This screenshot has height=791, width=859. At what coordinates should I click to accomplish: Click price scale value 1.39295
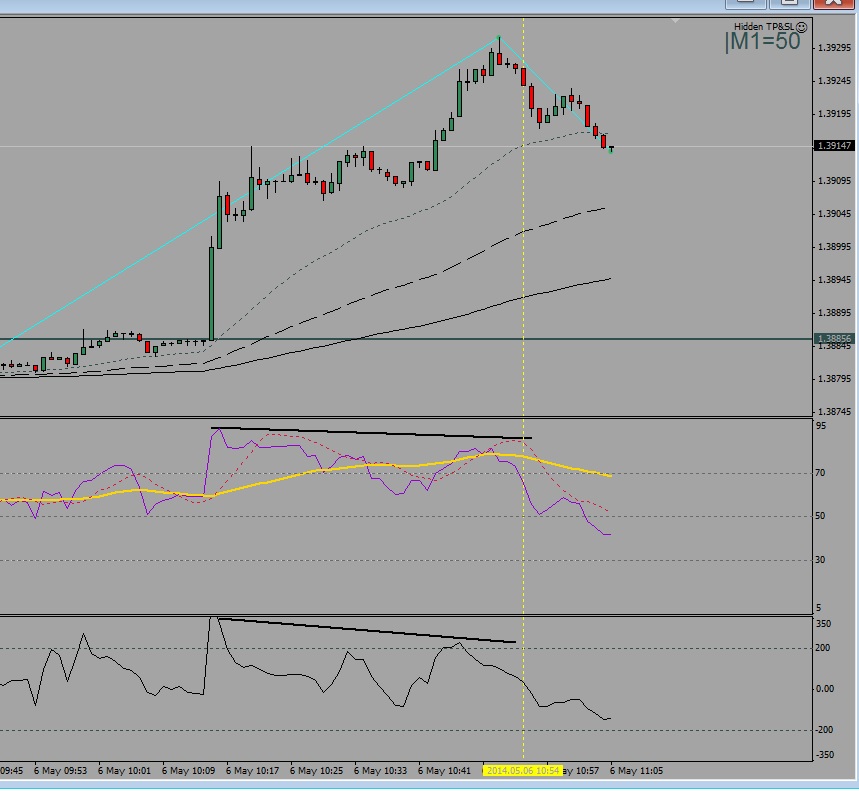tap(834, 48)
